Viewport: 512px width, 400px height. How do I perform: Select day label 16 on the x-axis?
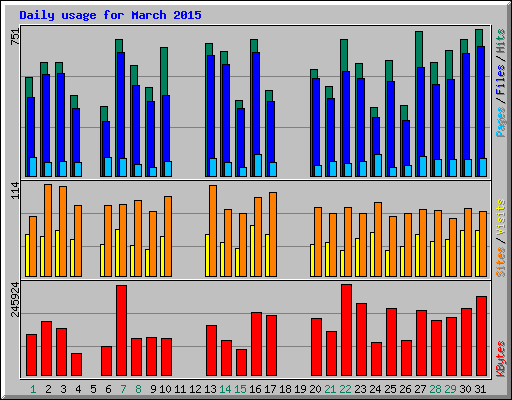255,389
